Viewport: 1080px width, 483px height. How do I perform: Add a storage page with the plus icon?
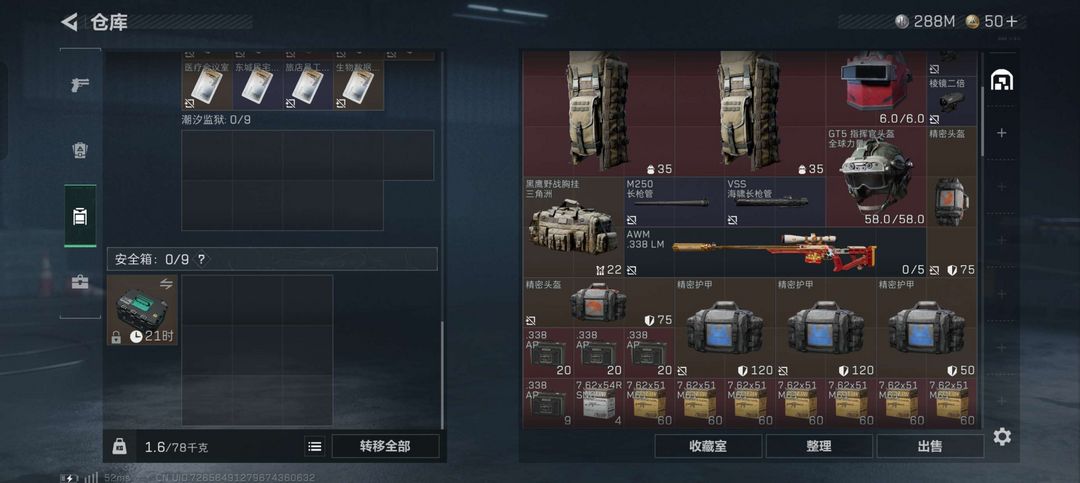pyautogui.click(x=1002, y=132)
